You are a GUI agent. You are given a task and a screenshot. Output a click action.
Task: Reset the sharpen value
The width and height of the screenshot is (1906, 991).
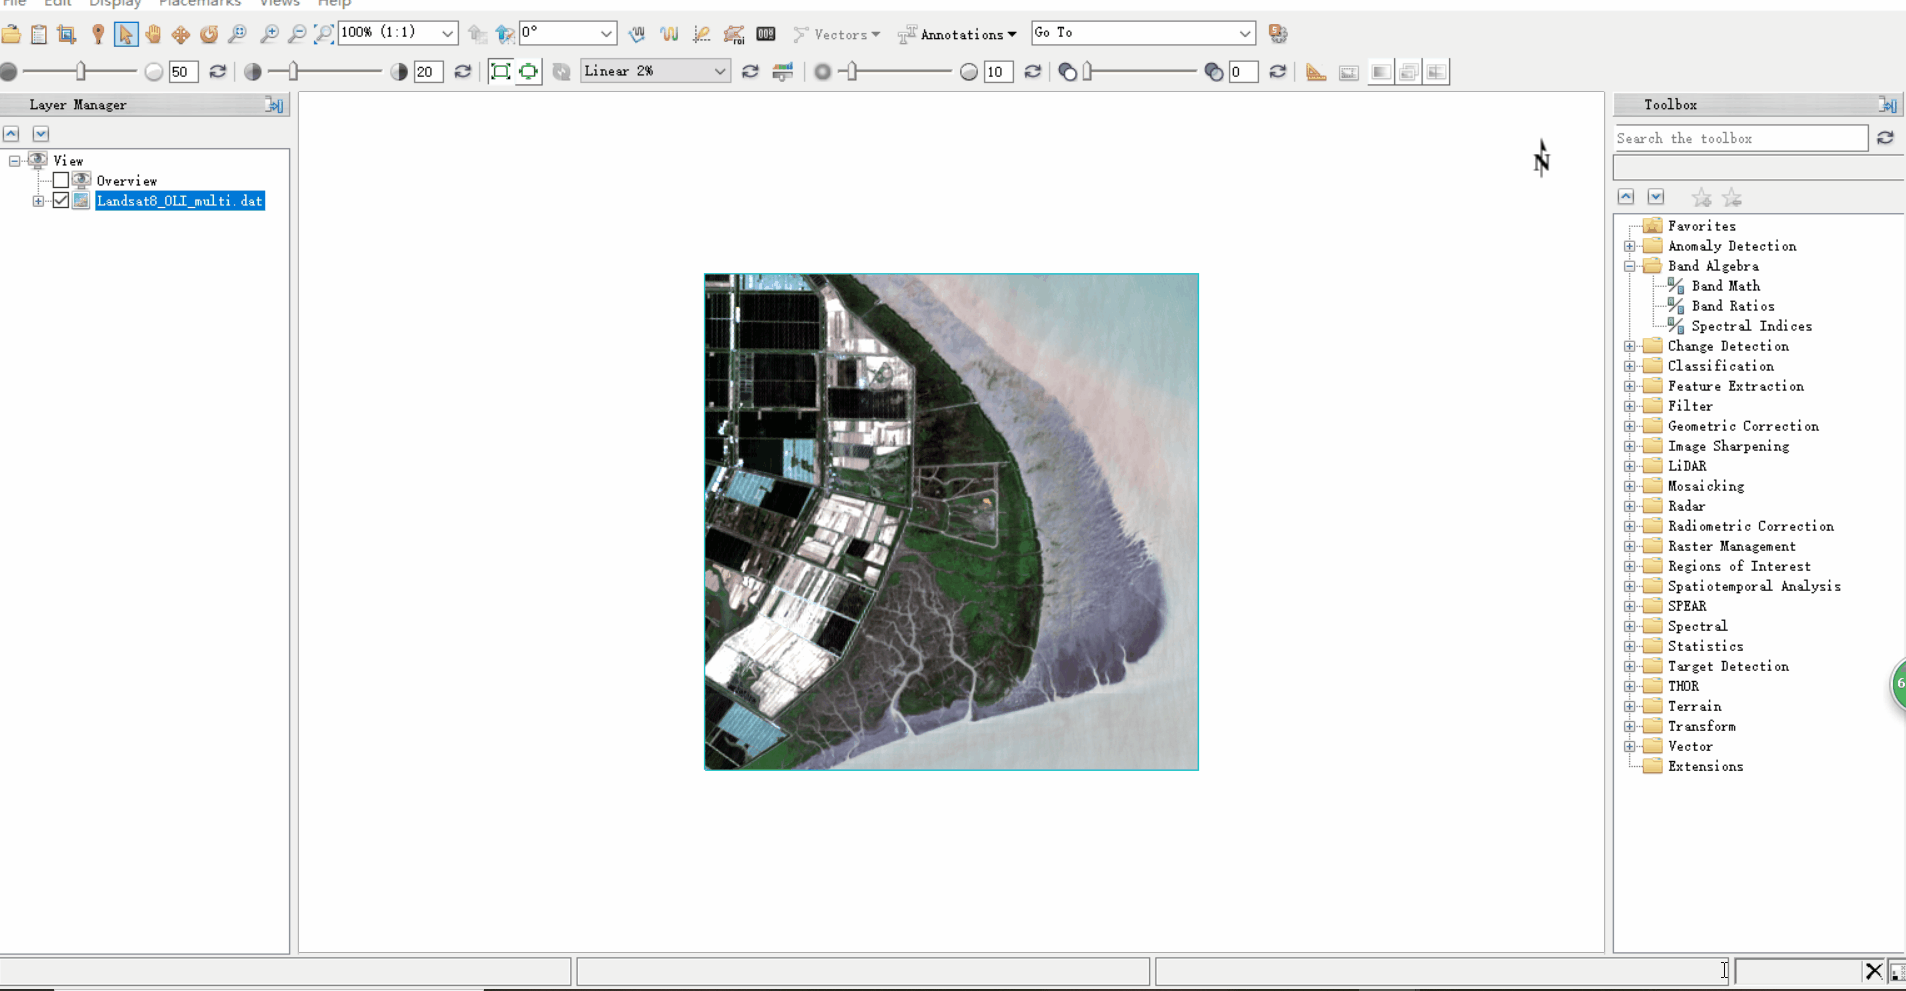(x=1033, y=72)
